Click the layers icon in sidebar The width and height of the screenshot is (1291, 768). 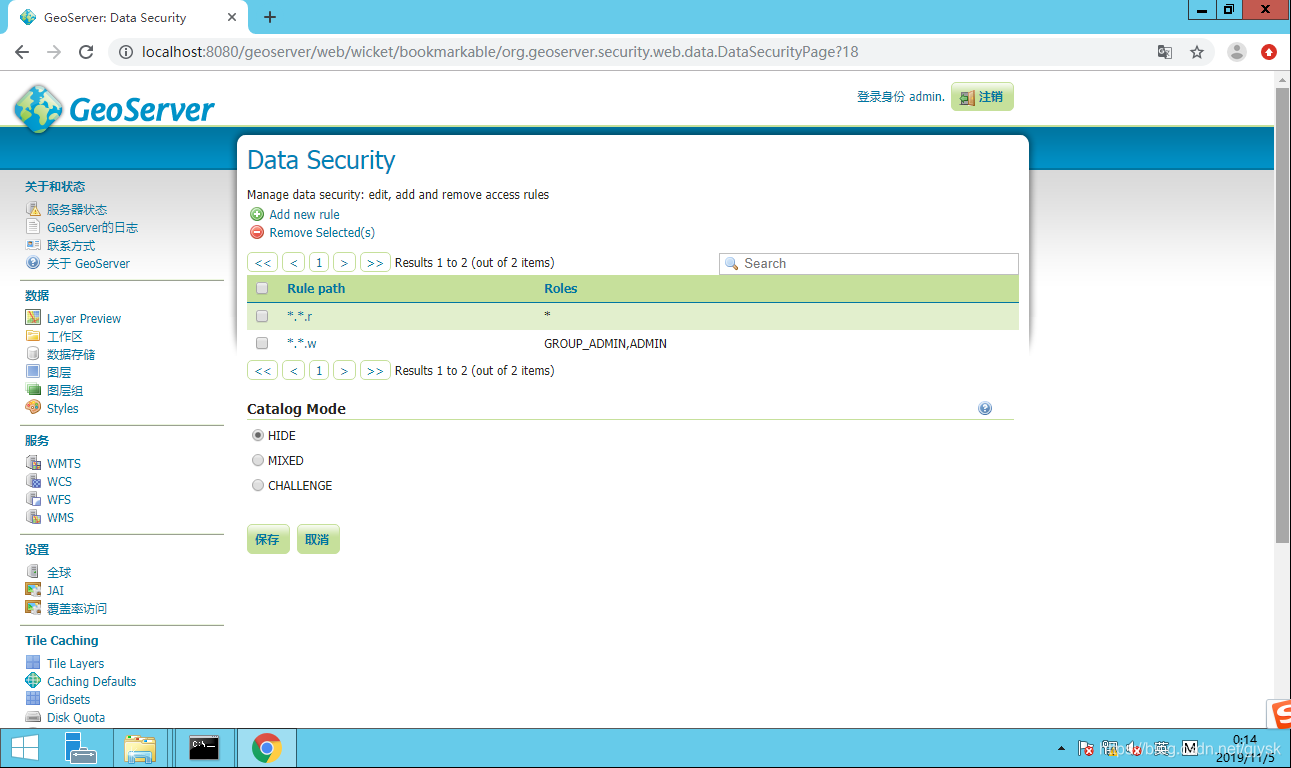click(33, 372)
